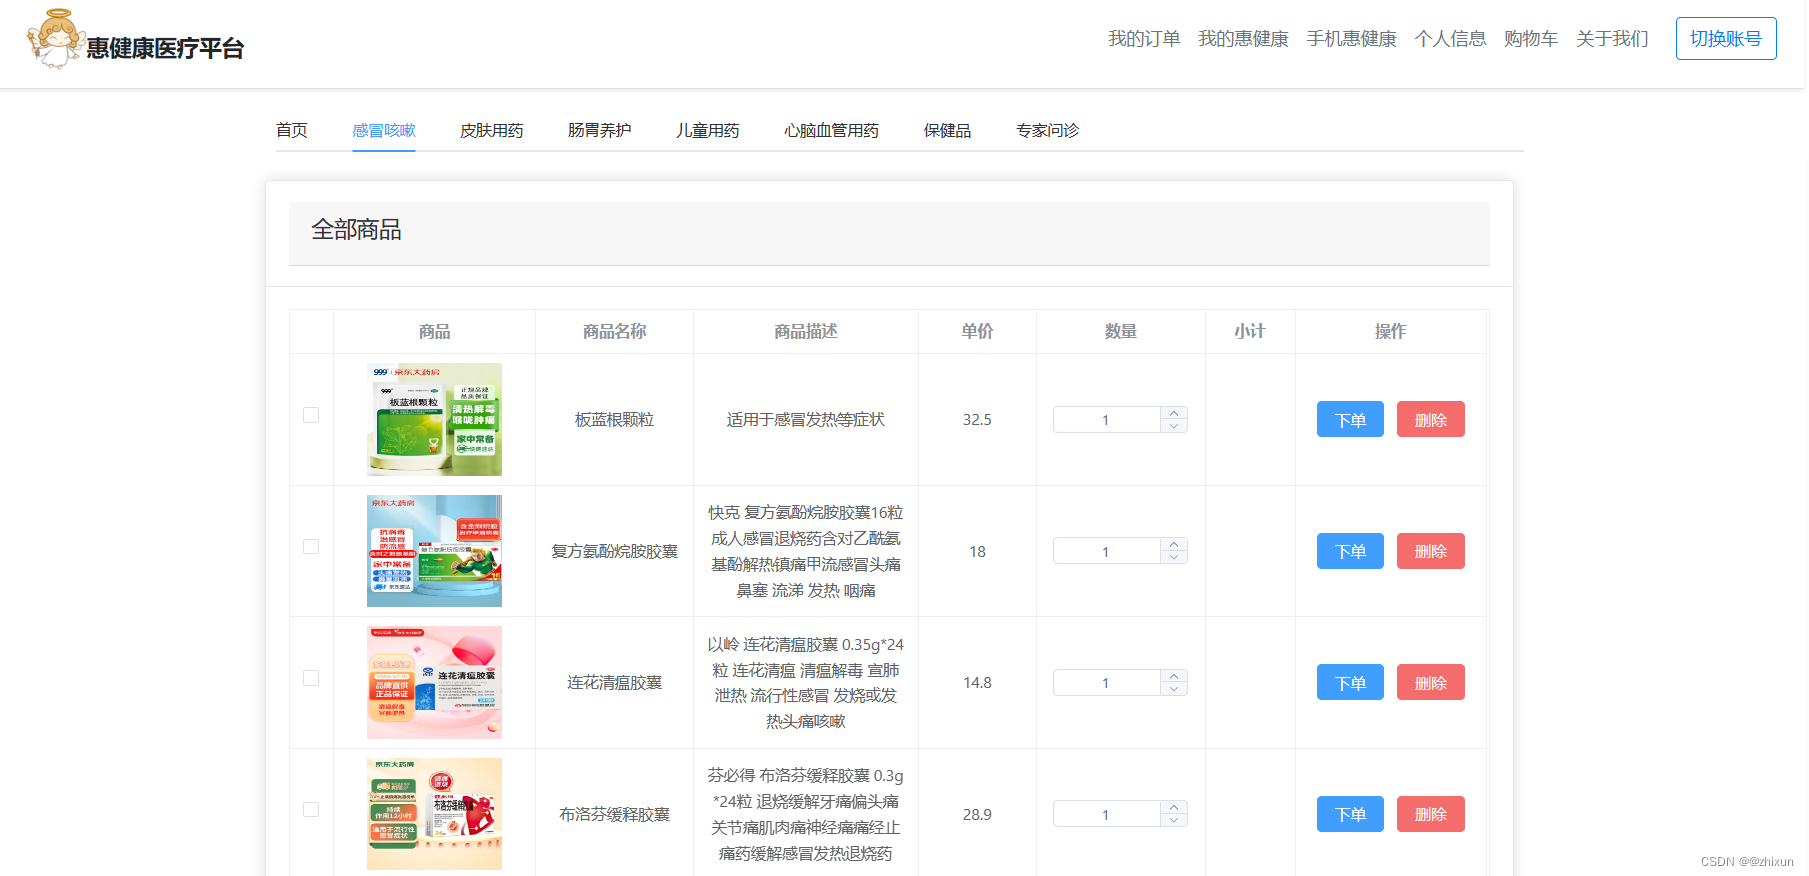The width and height of the screenshot is (1809, 876).
Task: Open the 肠胃养护 tab
Action: 600,130
